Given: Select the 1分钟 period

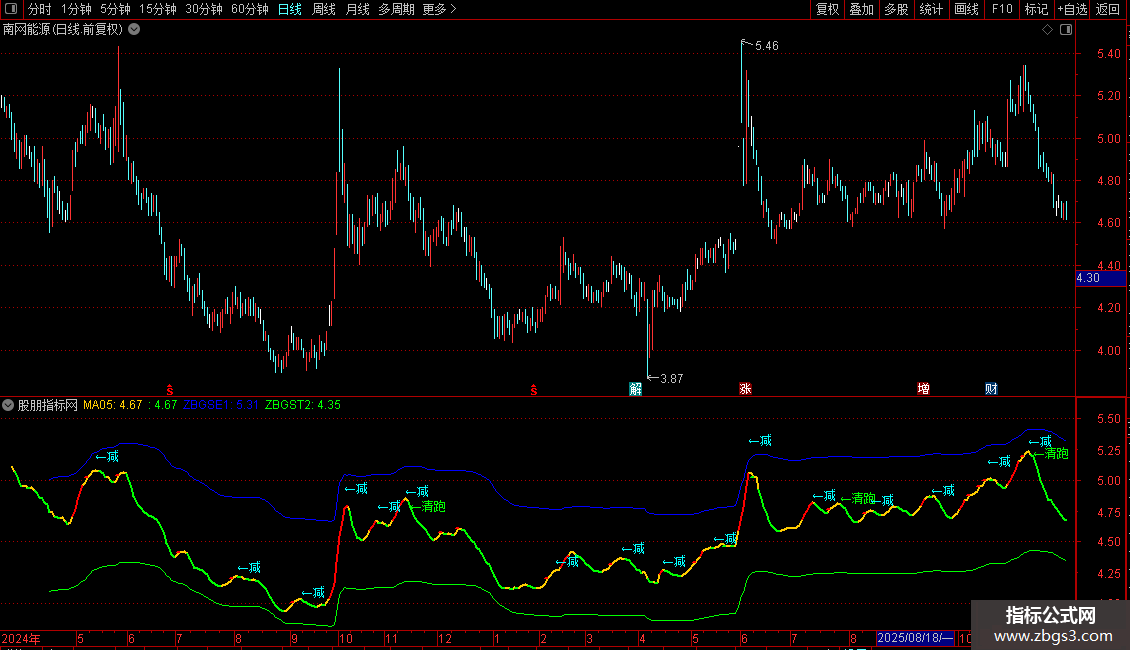Looking at the screenshot, I should pyautogui.click(x=76, y=9).
